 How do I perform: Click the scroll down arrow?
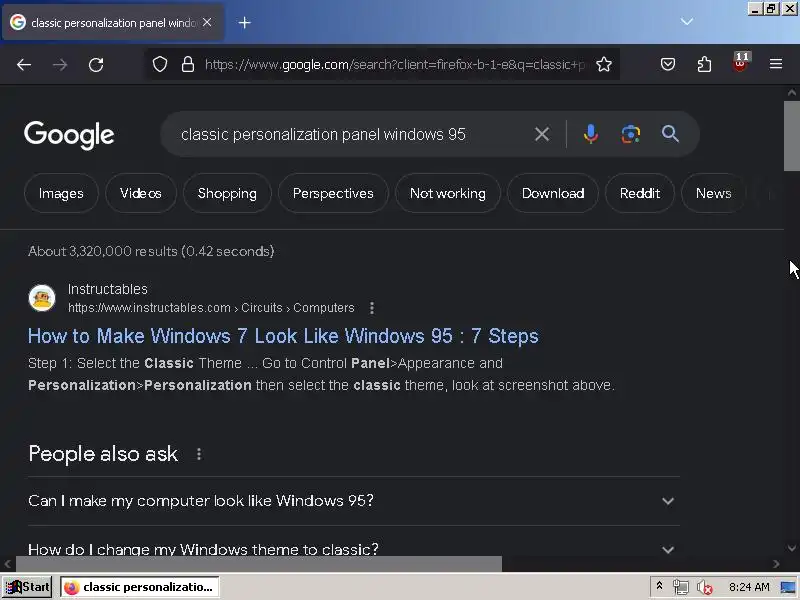pos(792,548)
